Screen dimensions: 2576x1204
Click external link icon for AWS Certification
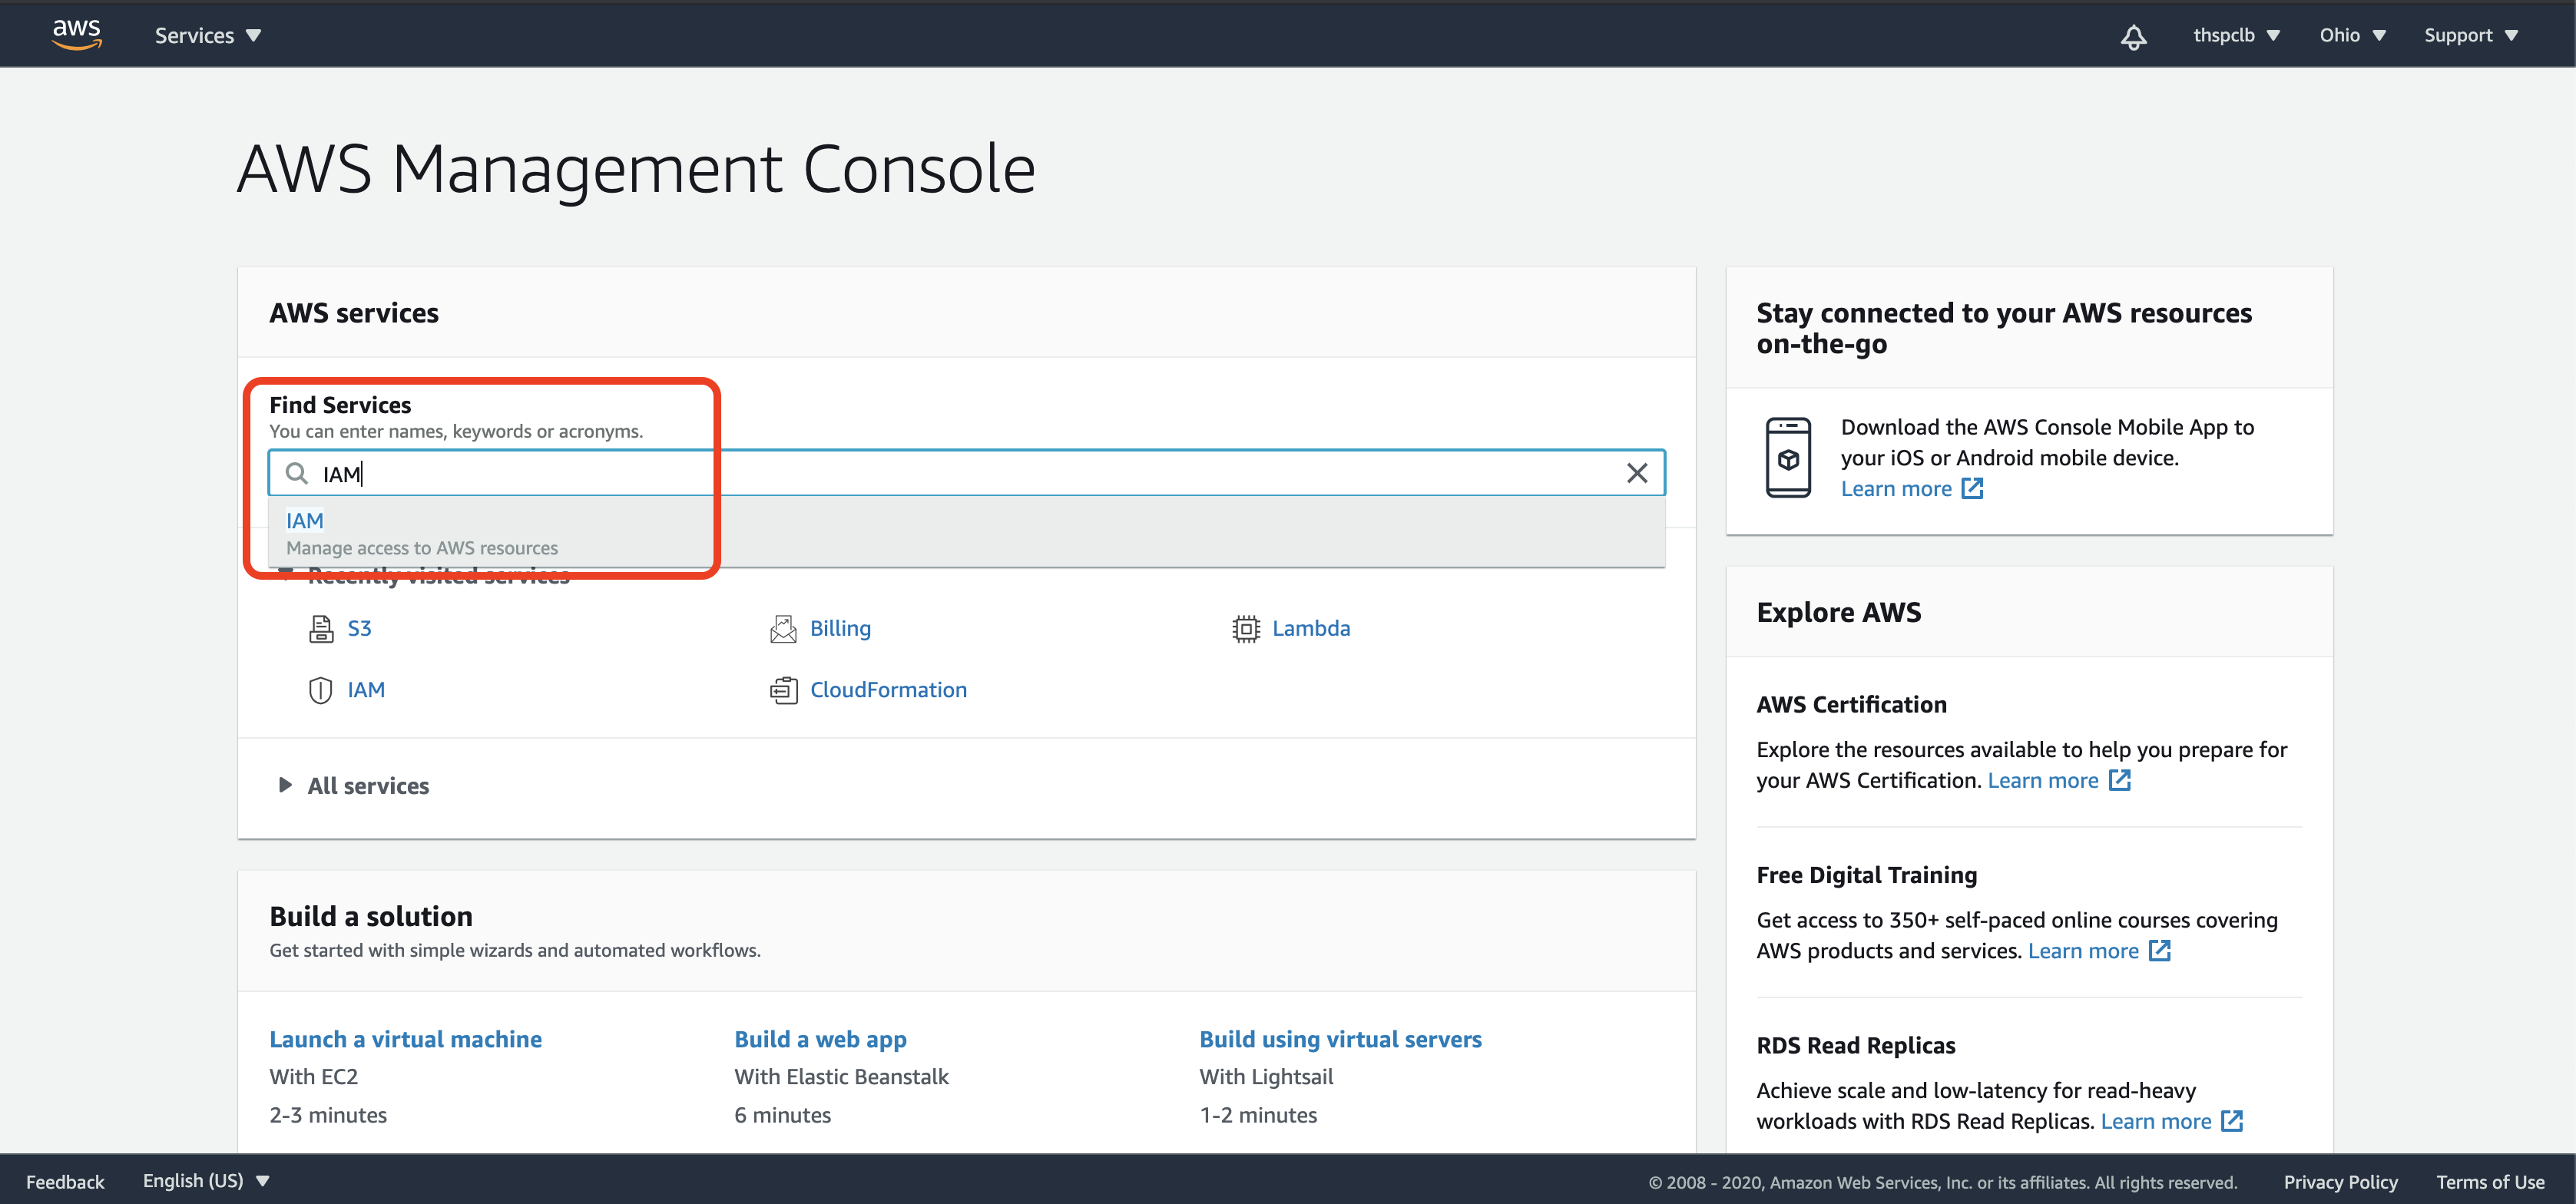[x=2119, y=781]
